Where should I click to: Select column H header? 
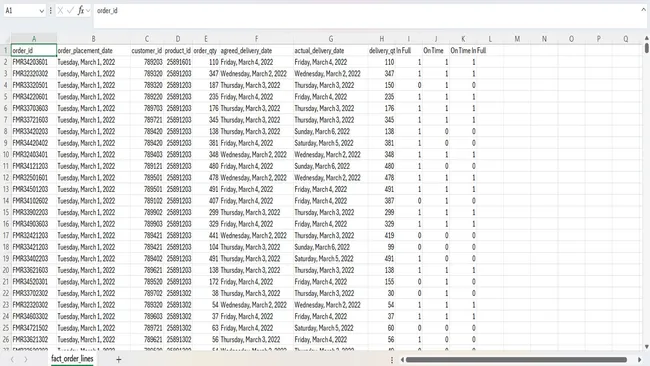tap(381, 39)
